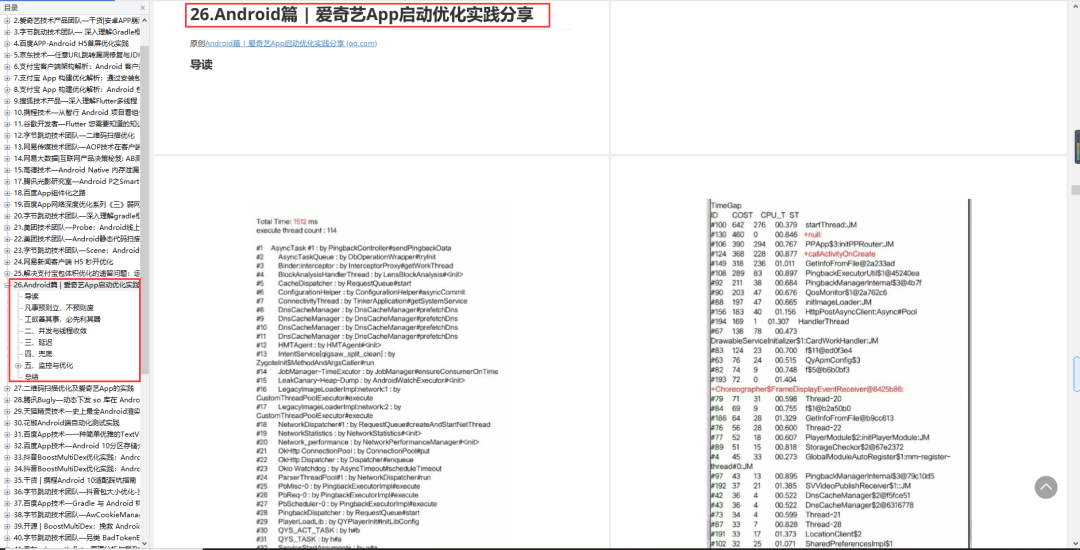Viewport: 1080px width, 550px height.
Task: Jump to 18.百度App组件化之路
Action: 48,193
